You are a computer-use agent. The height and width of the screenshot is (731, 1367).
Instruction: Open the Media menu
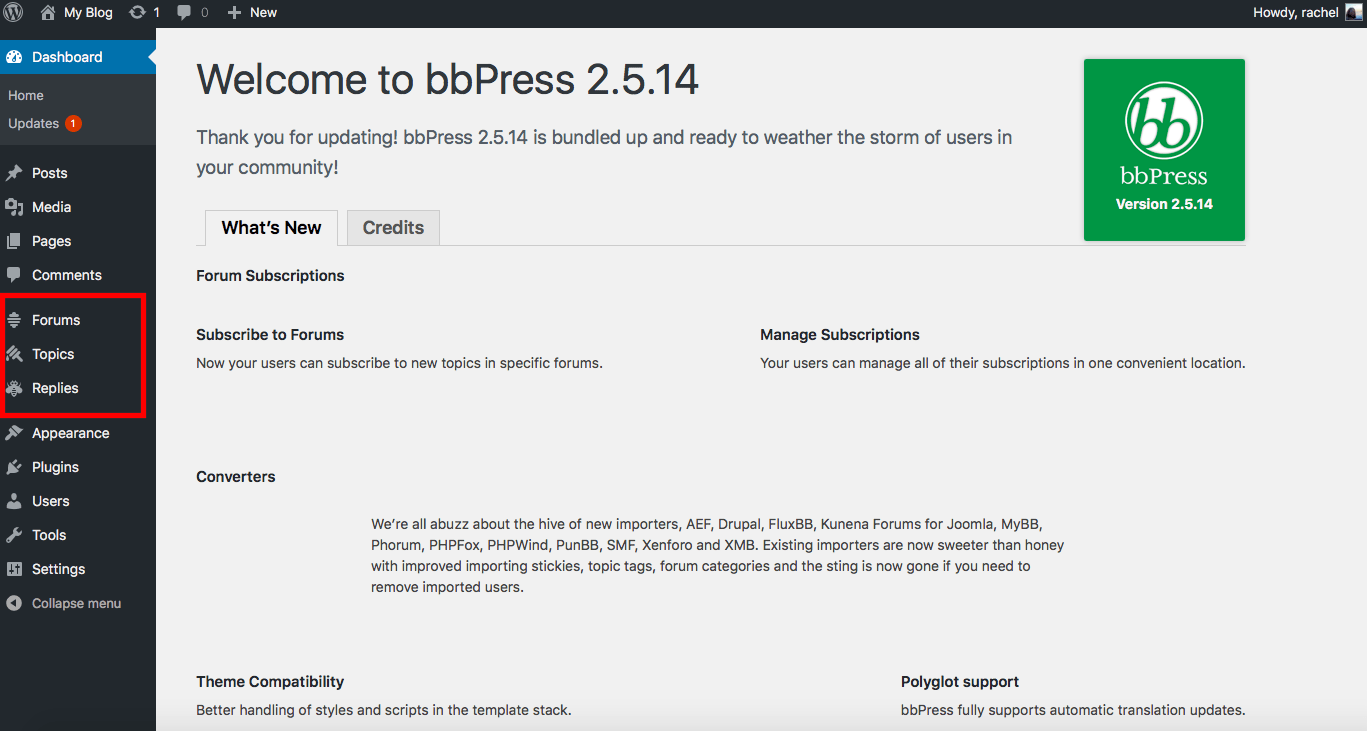tap(78, 207)
